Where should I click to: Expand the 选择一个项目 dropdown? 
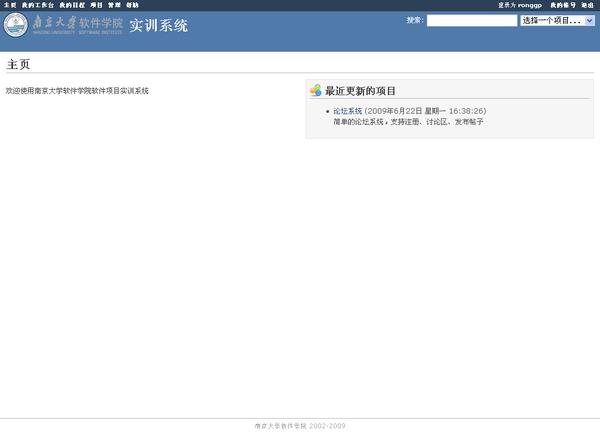(x=557, y=21)
